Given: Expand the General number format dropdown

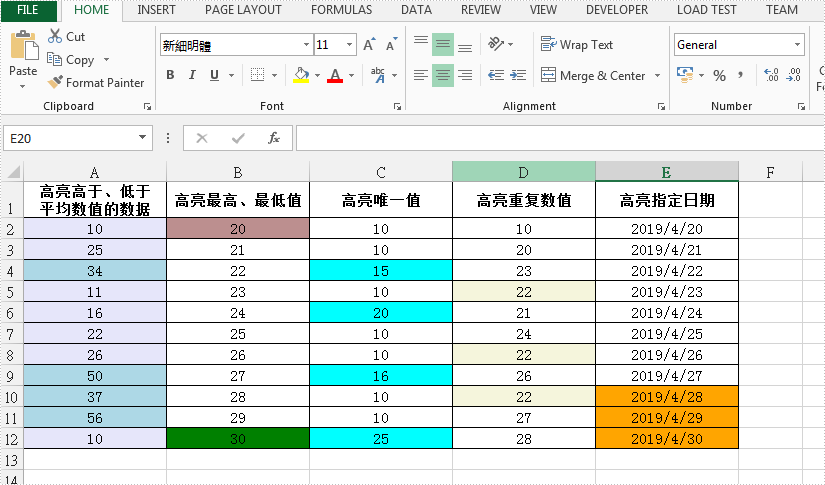Looking at the screenshot, I should click(x=797, y=45).
